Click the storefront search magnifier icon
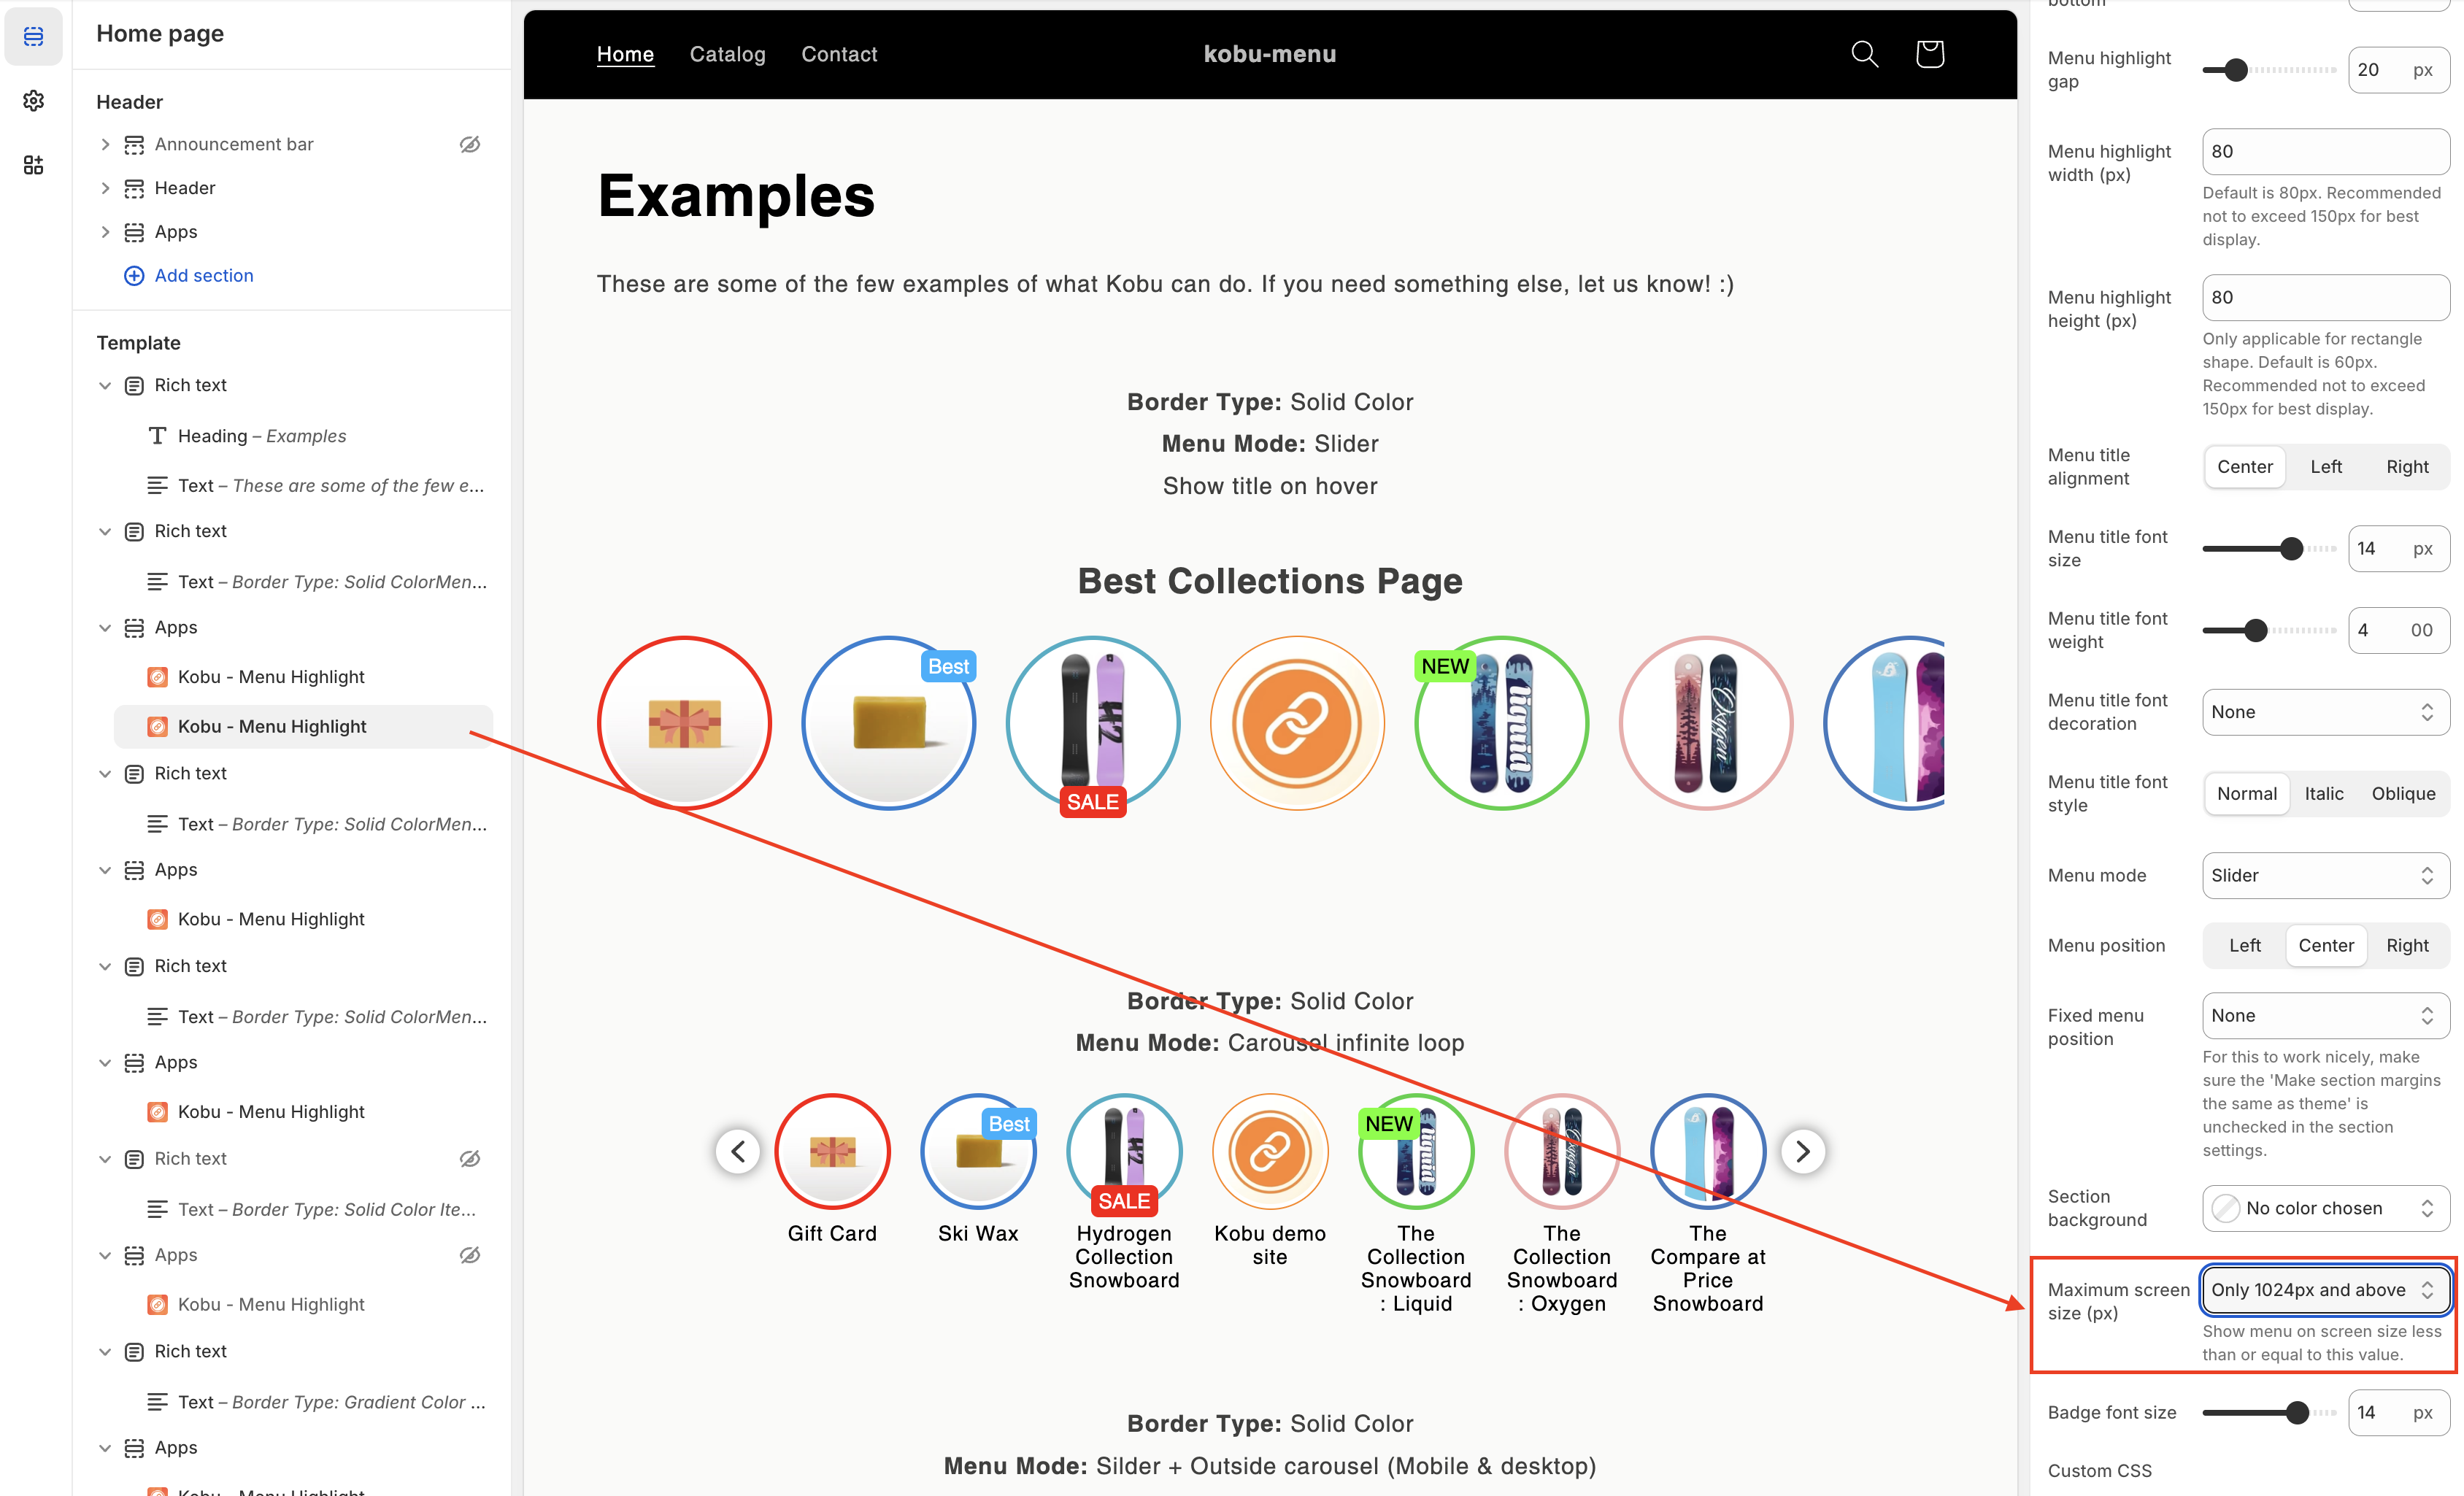The width and height of the screenshot is (2464, 1496). [1864, 54]
